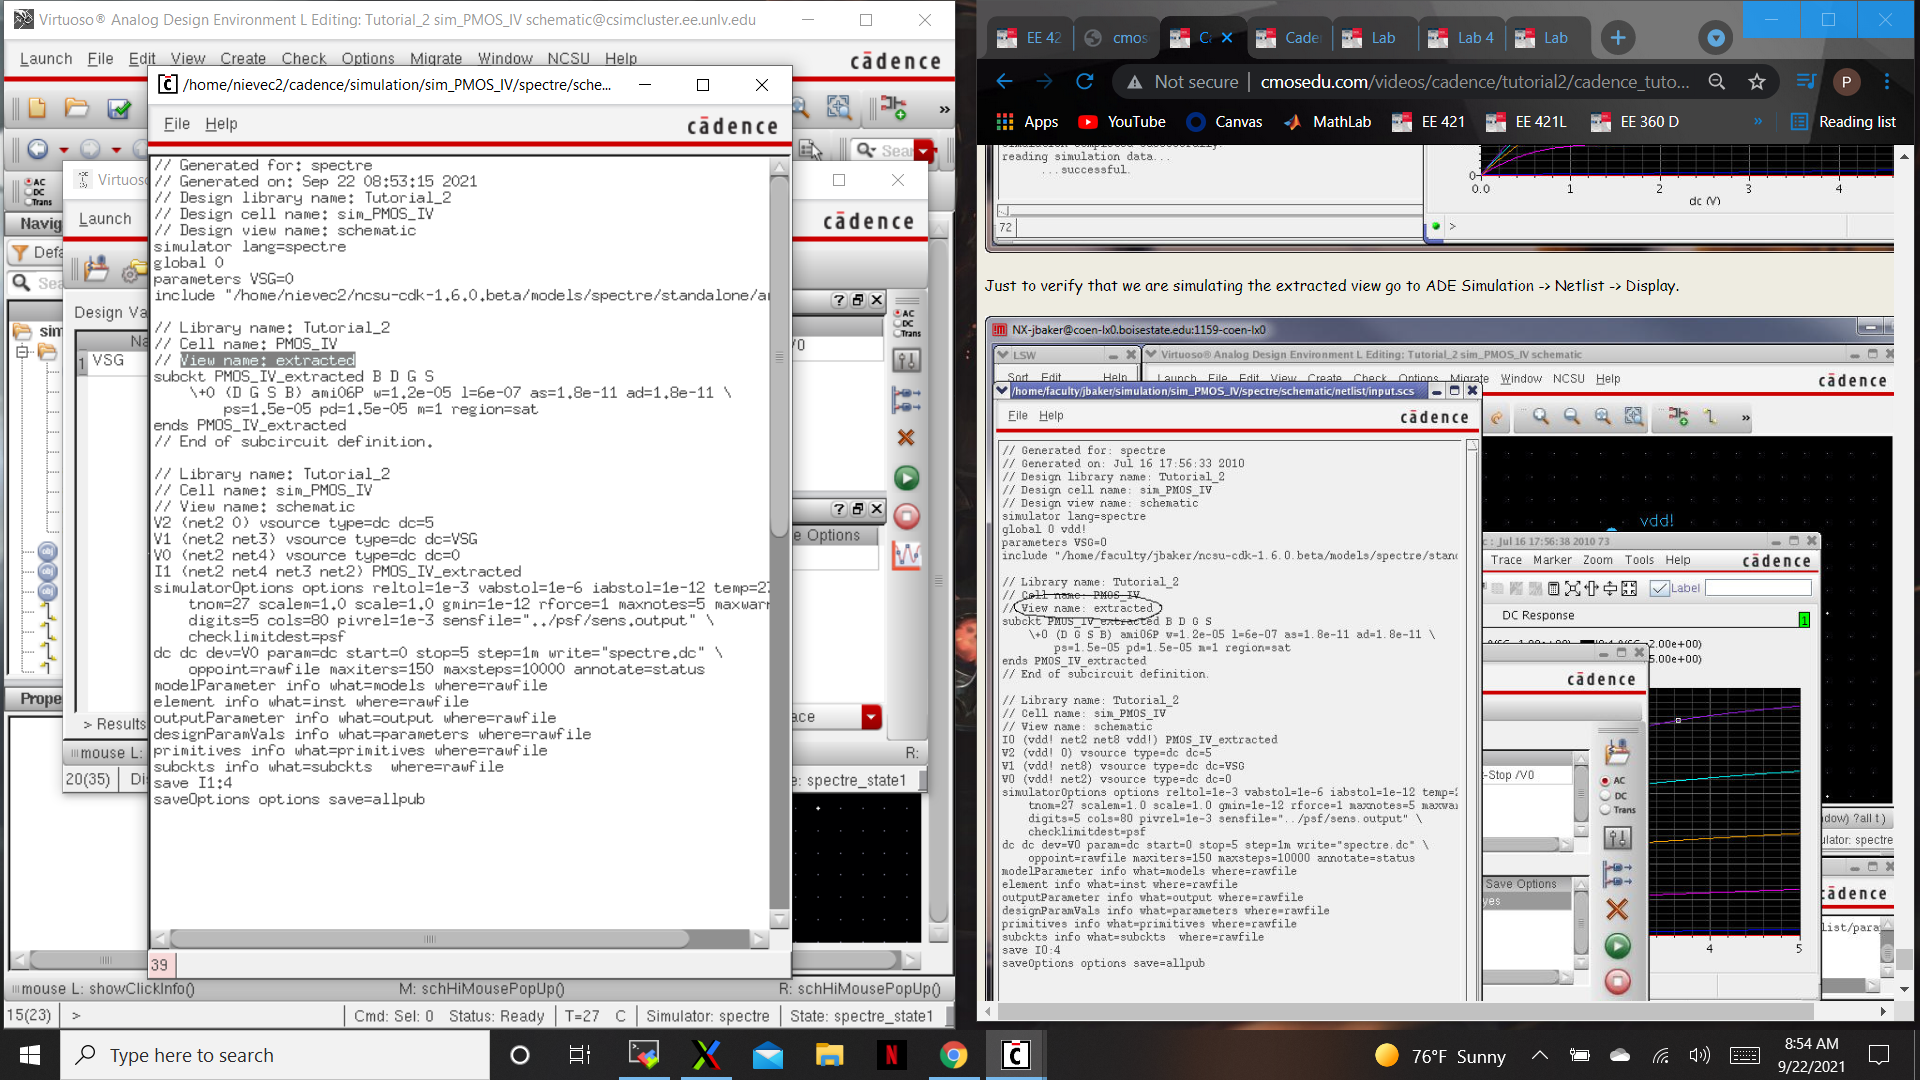This screenshot has height=1080, width=1920.
Task: Select the AC radio button in ADE sidebar
Action: pos(897,314)
